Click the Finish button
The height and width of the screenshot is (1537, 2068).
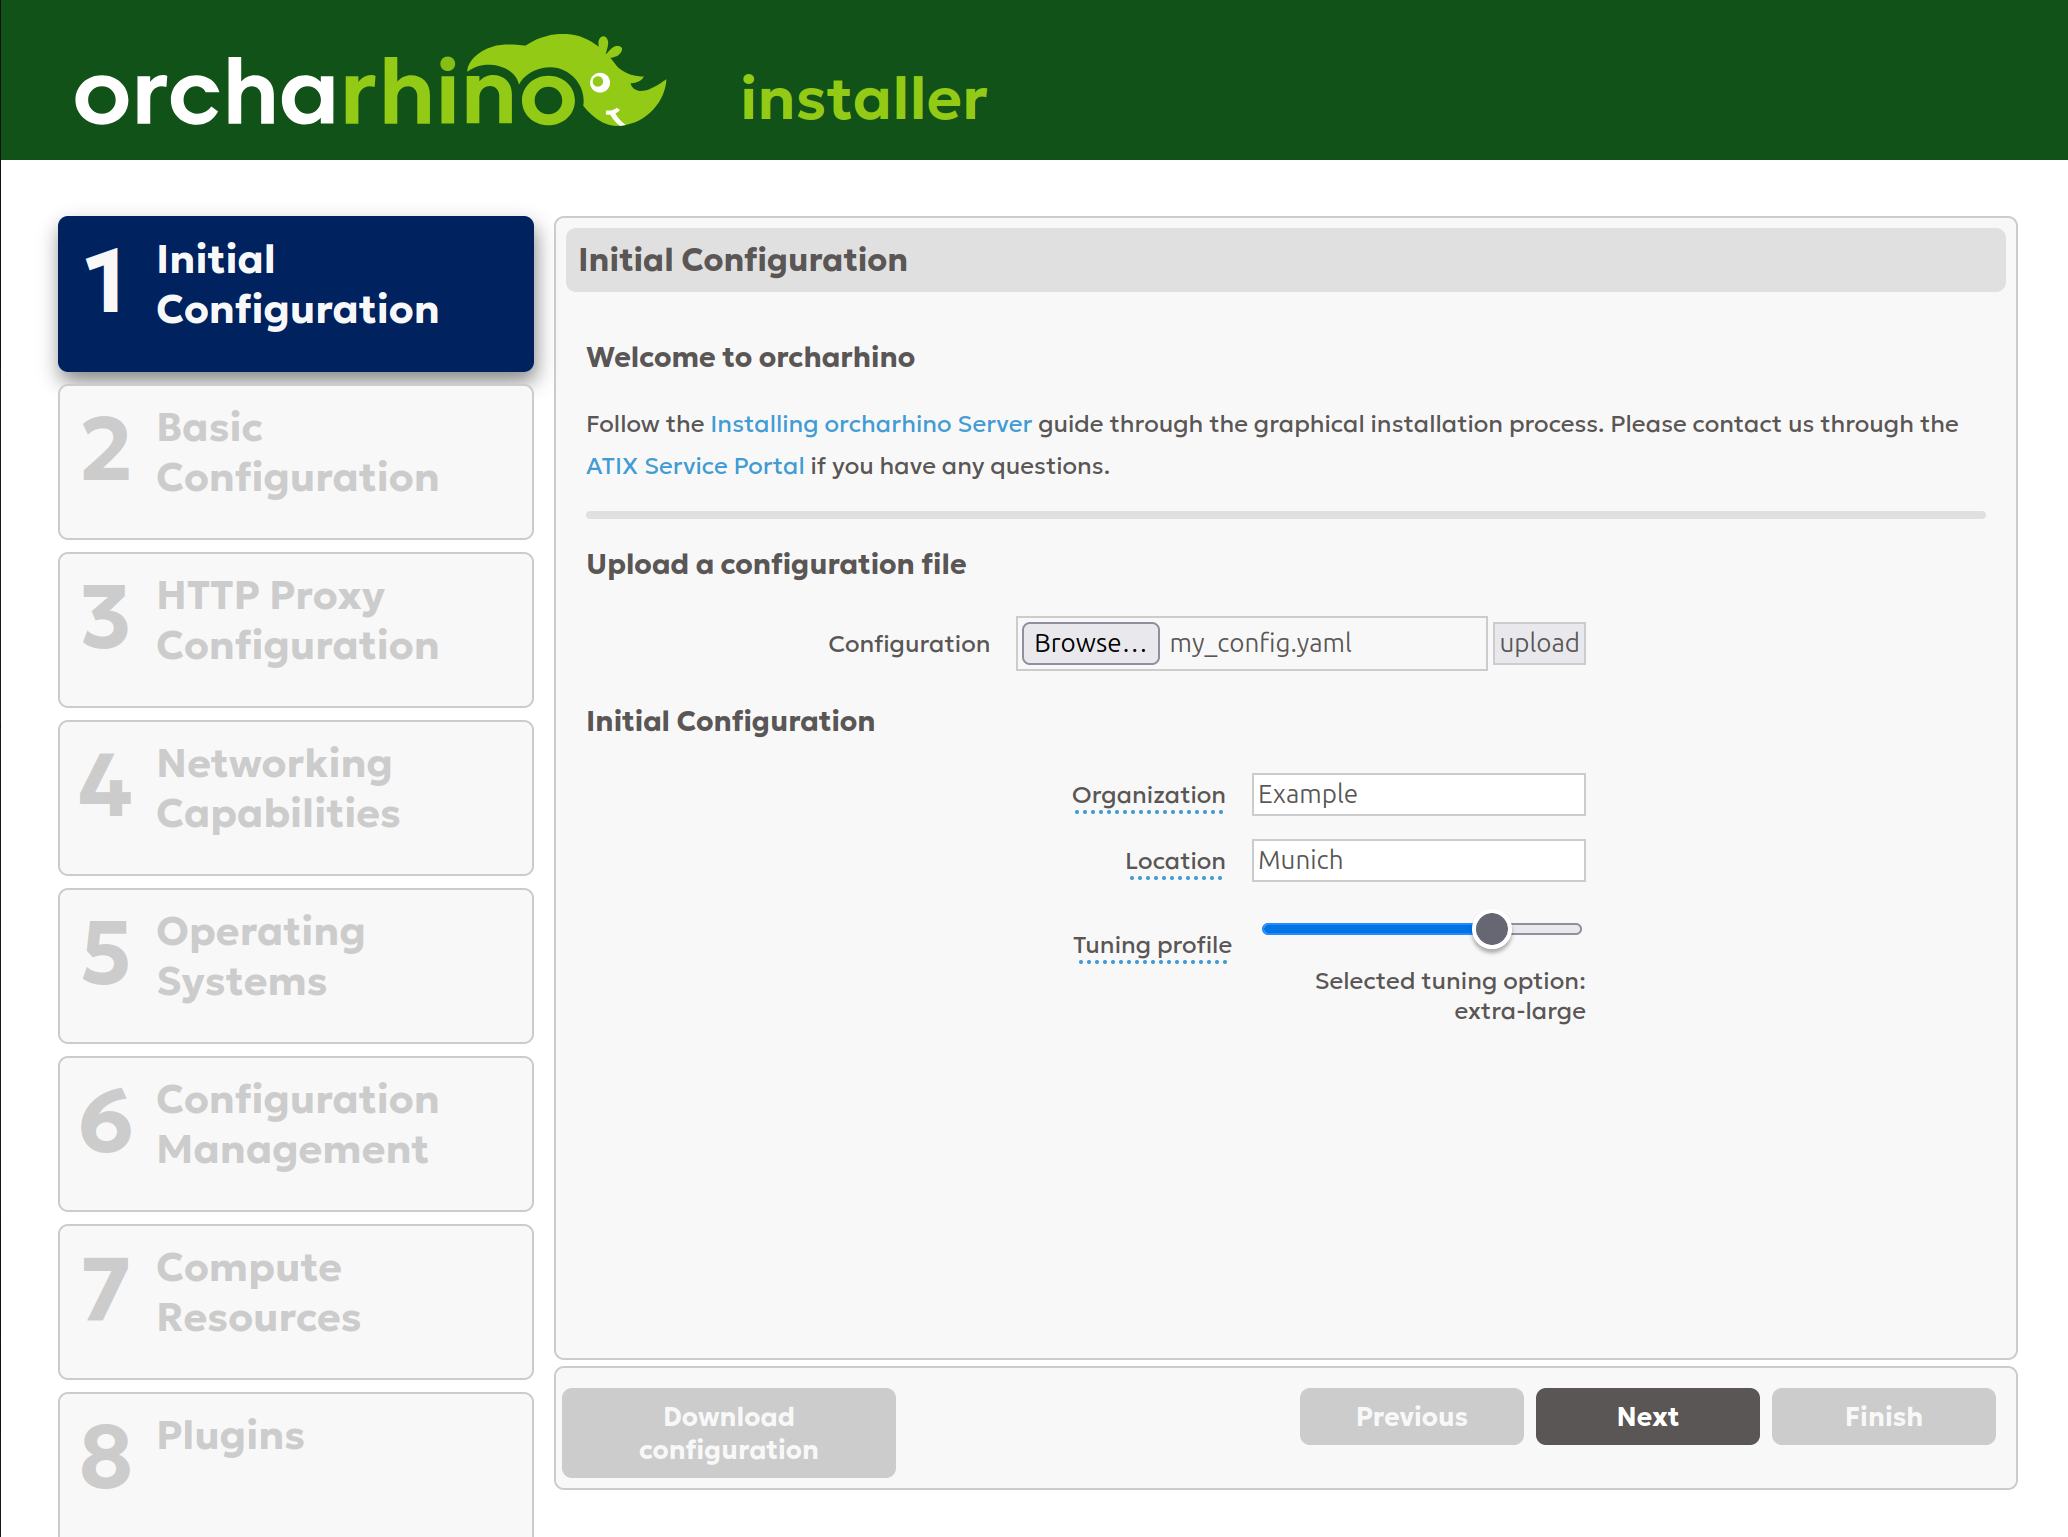coord(1883,1416)
